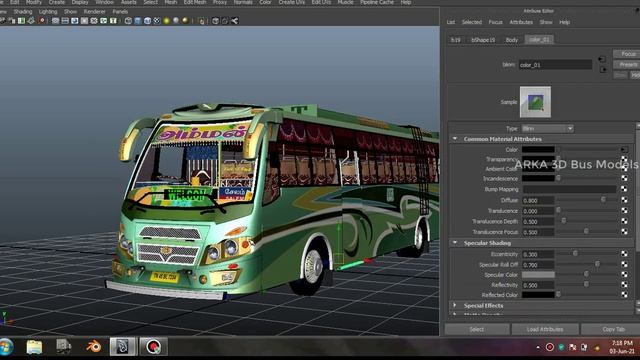The width and height of the screenshot is (640, 360).
Task: Toggle X-ray joints icon at end of viewport toolbar
Action: tap(234, 21)
